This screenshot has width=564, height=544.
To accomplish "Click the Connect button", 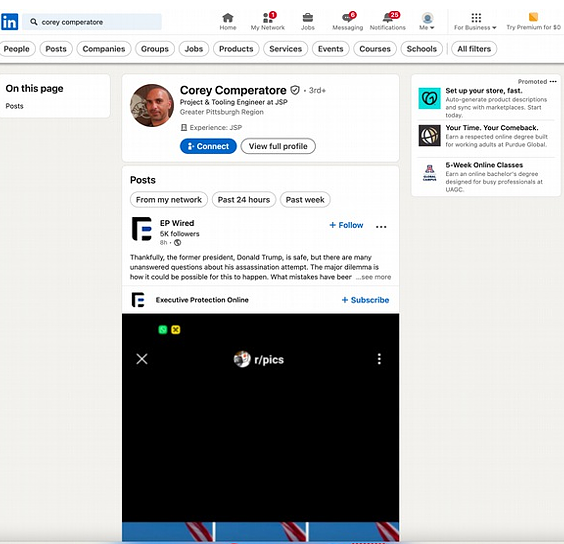I will point(208,146).
